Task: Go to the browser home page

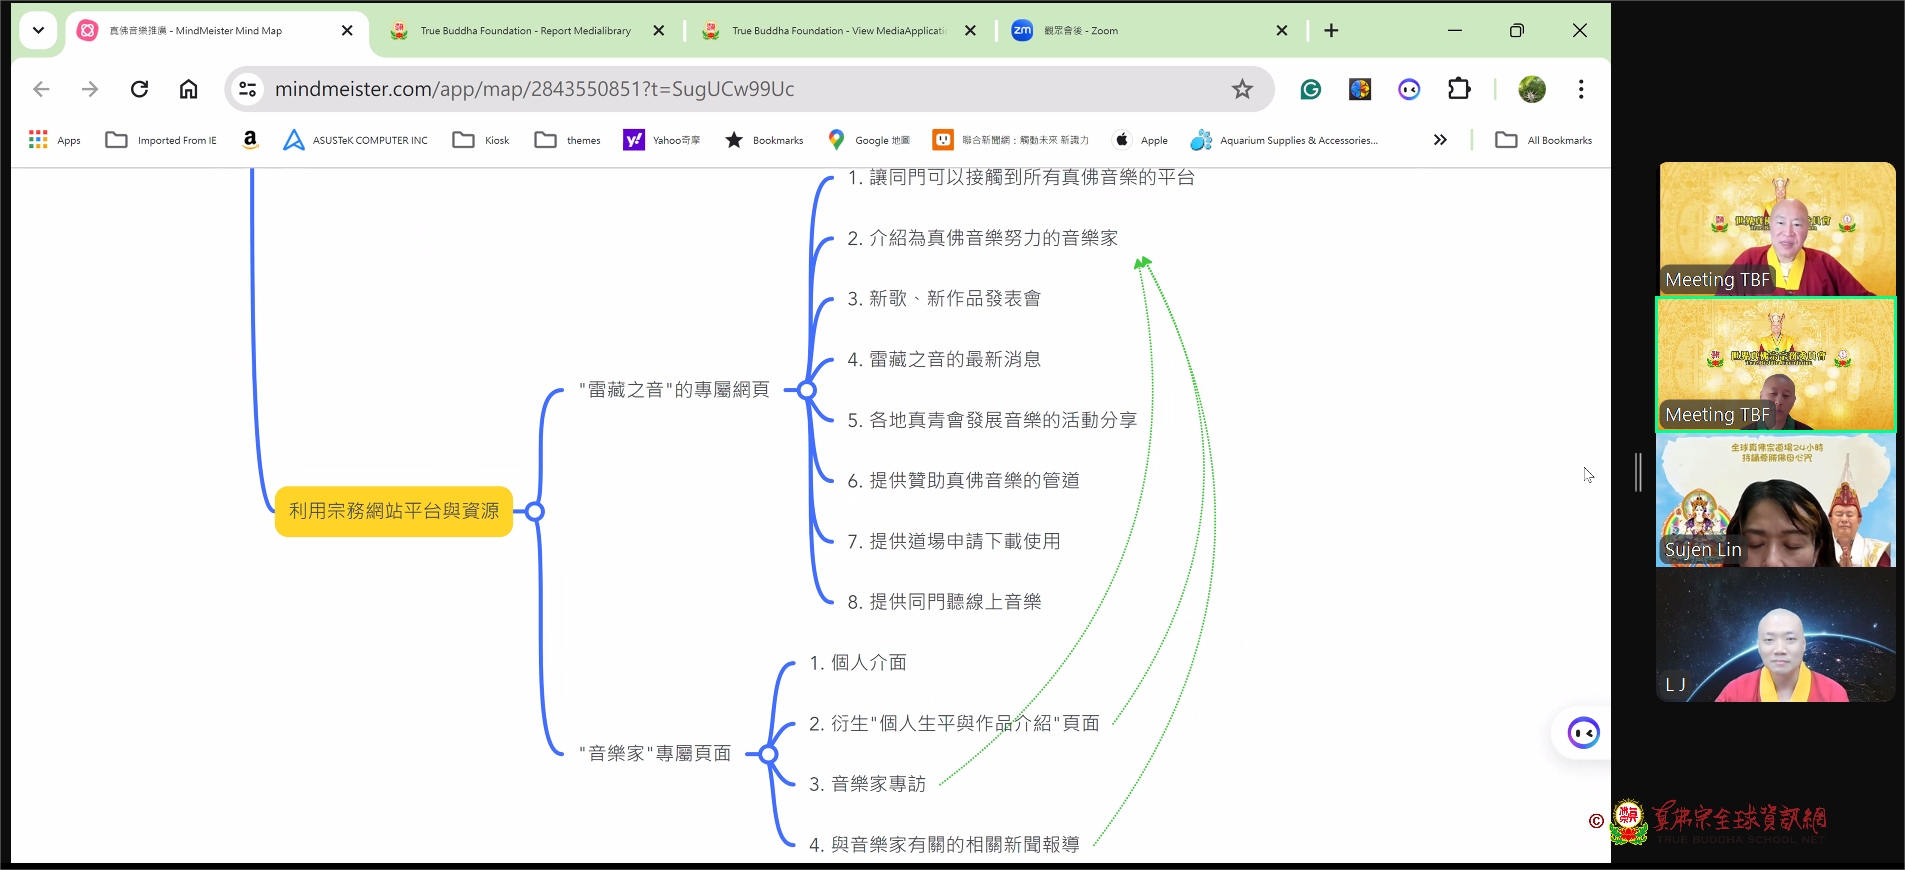Action: [188, 90]
